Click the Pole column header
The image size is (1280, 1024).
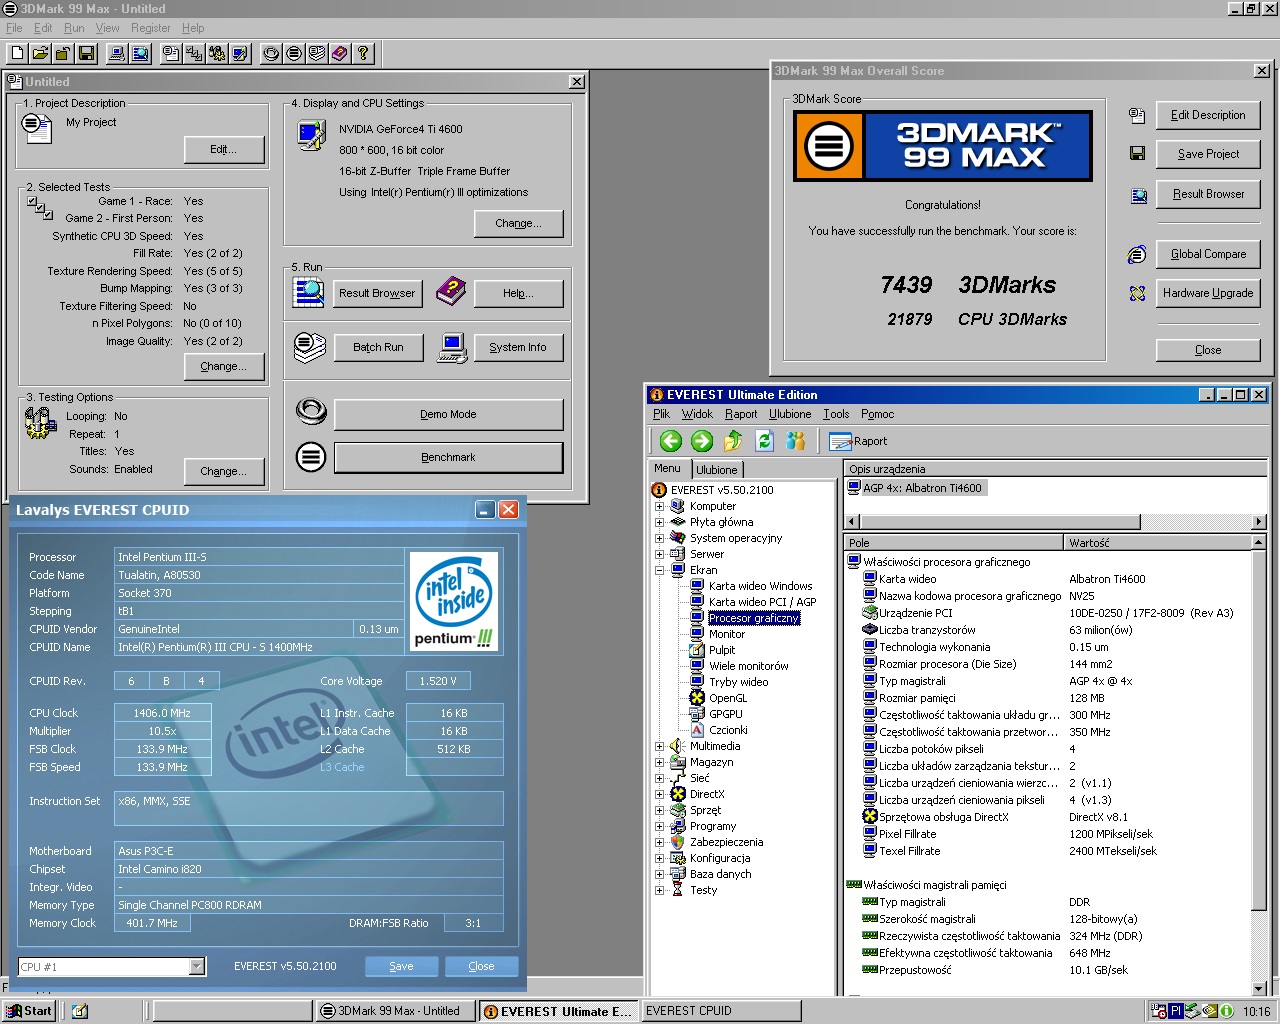[955, 543]
